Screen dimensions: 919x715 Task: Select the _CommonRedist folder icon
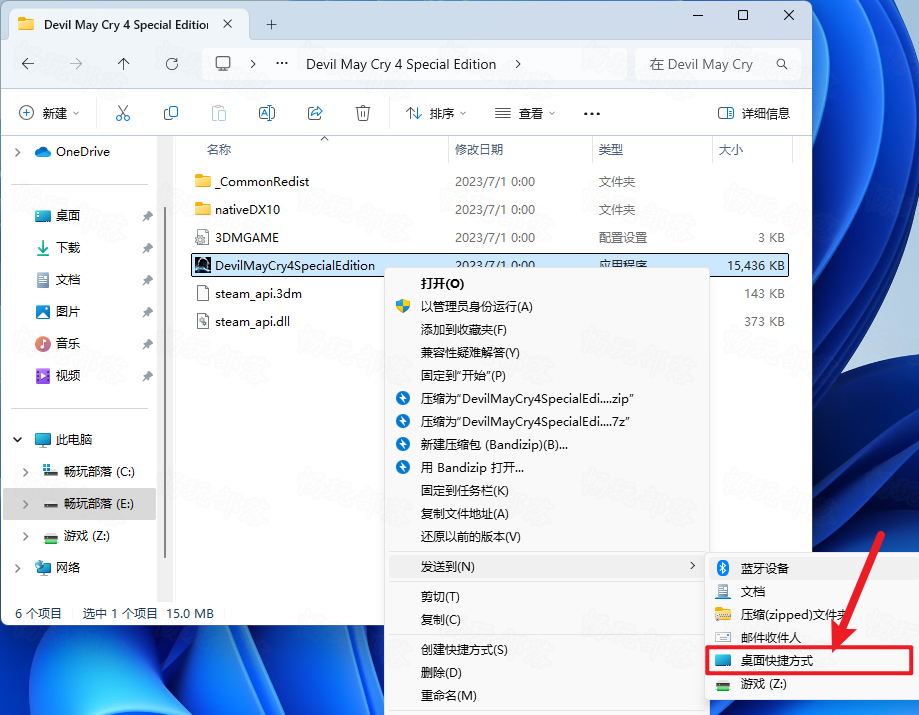[x=203, y=181]
